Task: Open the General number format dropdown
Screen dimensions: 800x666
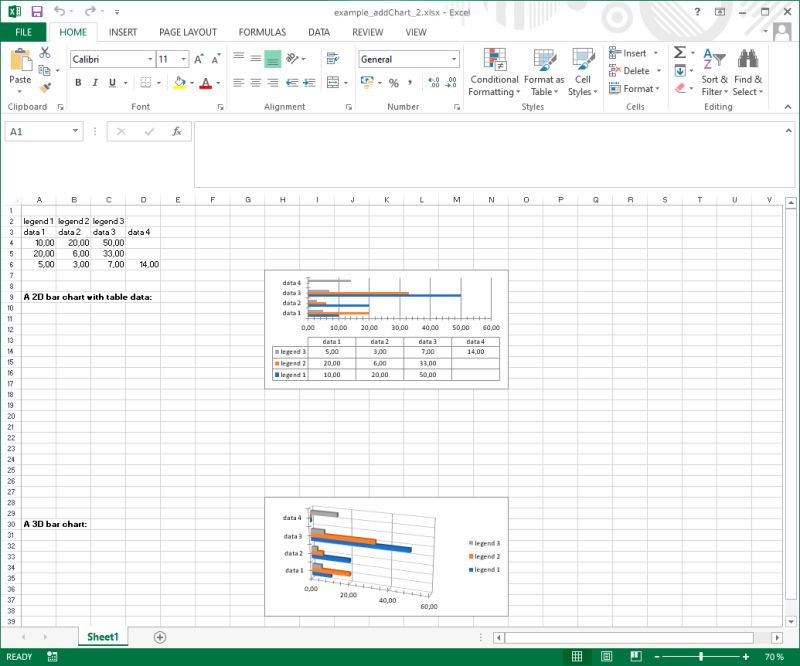Action: click(454, 59)
